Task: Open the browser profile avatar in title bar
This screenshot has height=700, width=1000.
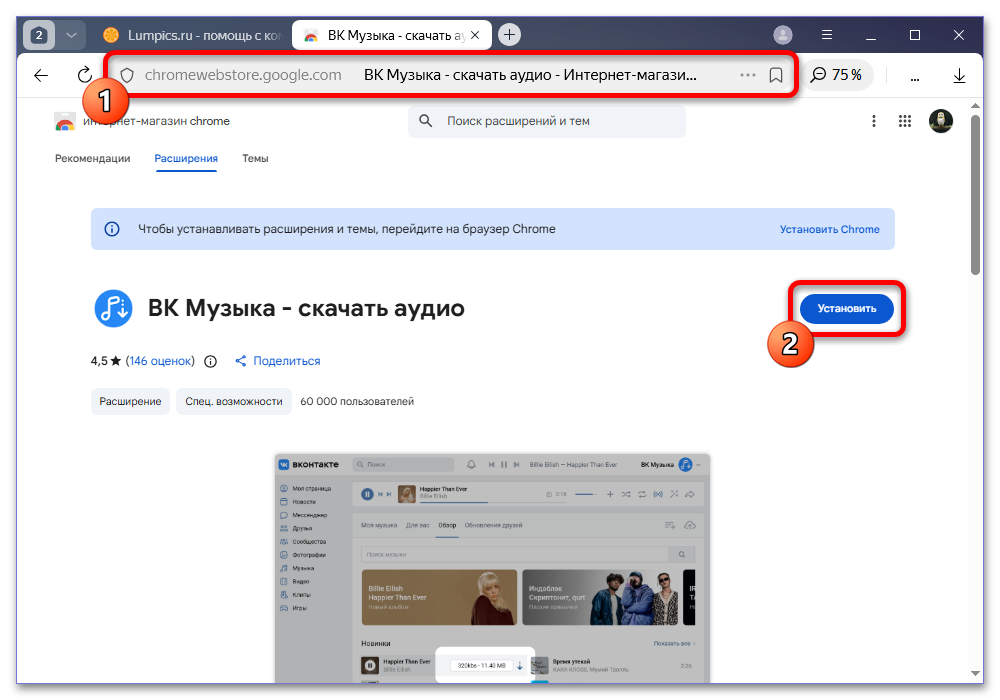Action: pyautogui.click(x=783, y=35)
